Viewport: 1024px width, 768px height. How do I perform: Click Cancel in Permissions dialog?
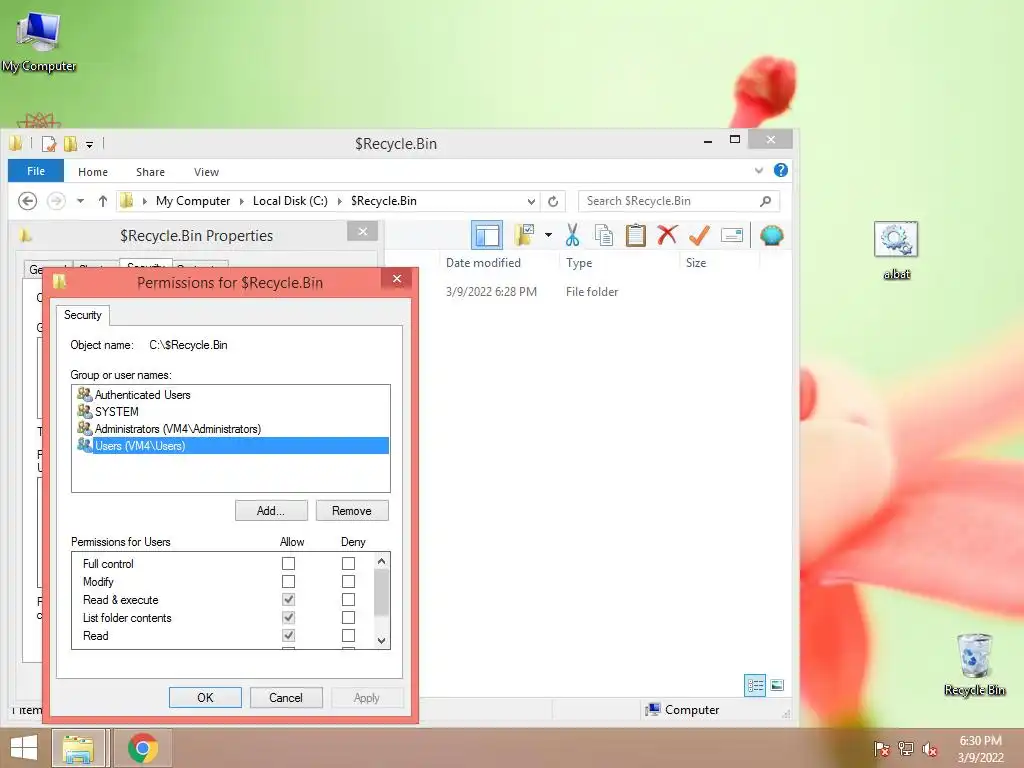coord(286,697)
